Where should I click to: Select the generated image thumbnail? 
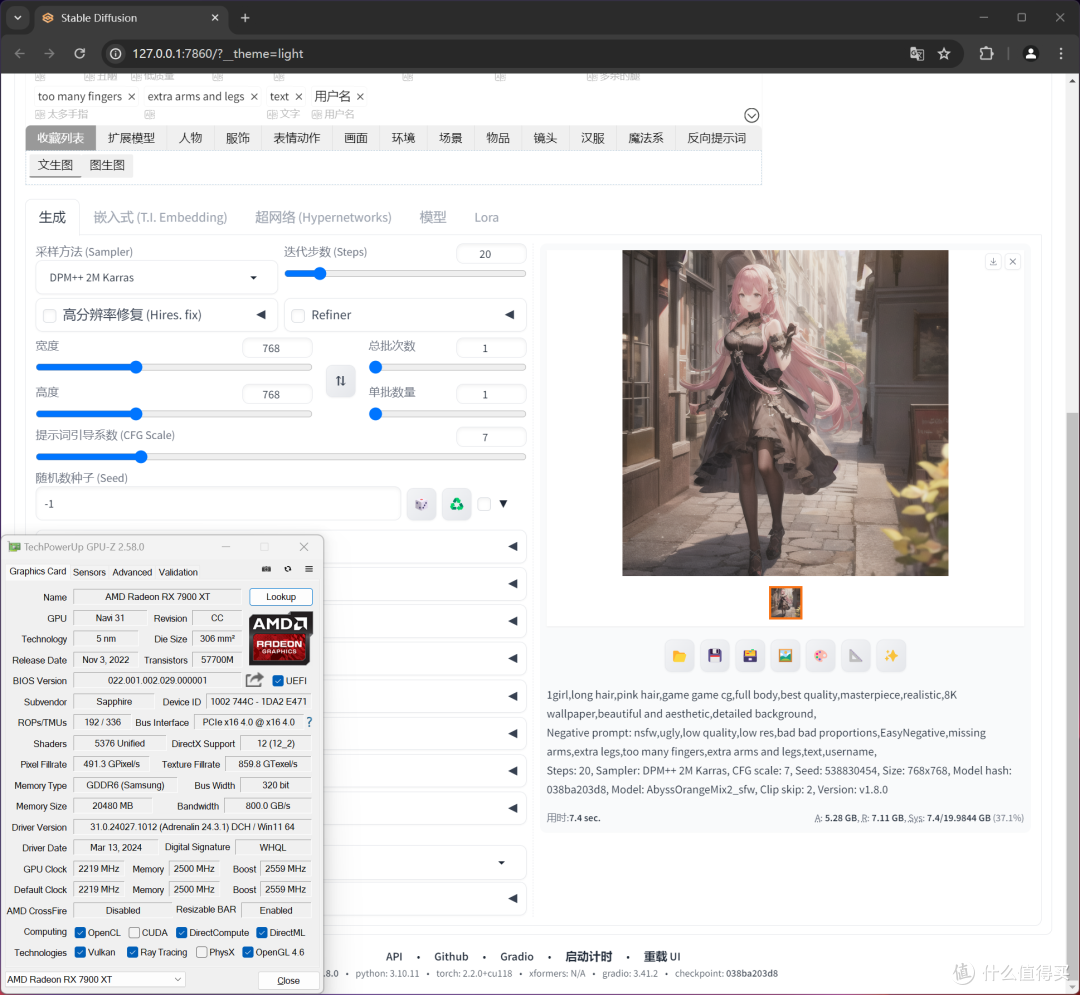[785, 603]
